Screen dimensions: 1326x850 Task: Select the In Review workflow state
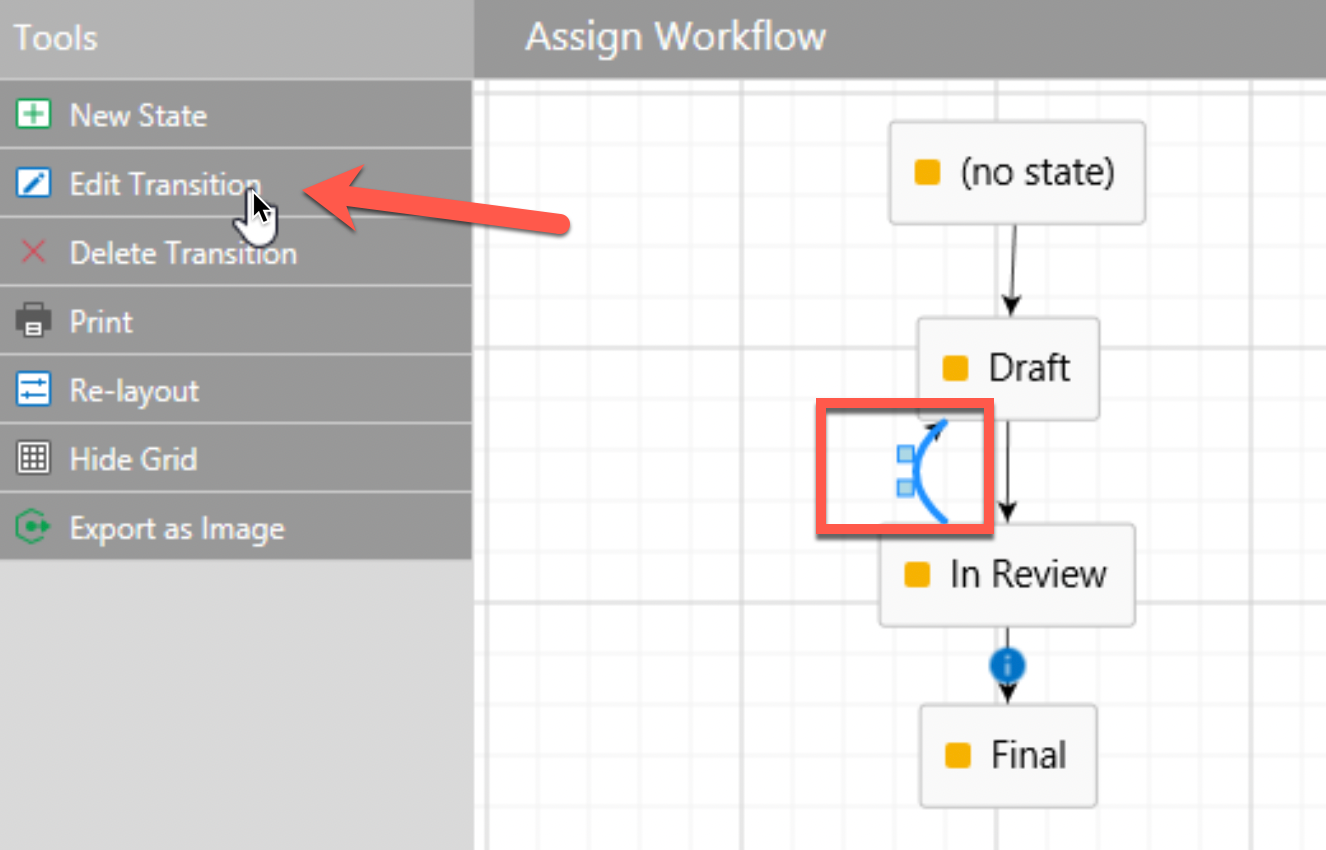(1007, 575)
